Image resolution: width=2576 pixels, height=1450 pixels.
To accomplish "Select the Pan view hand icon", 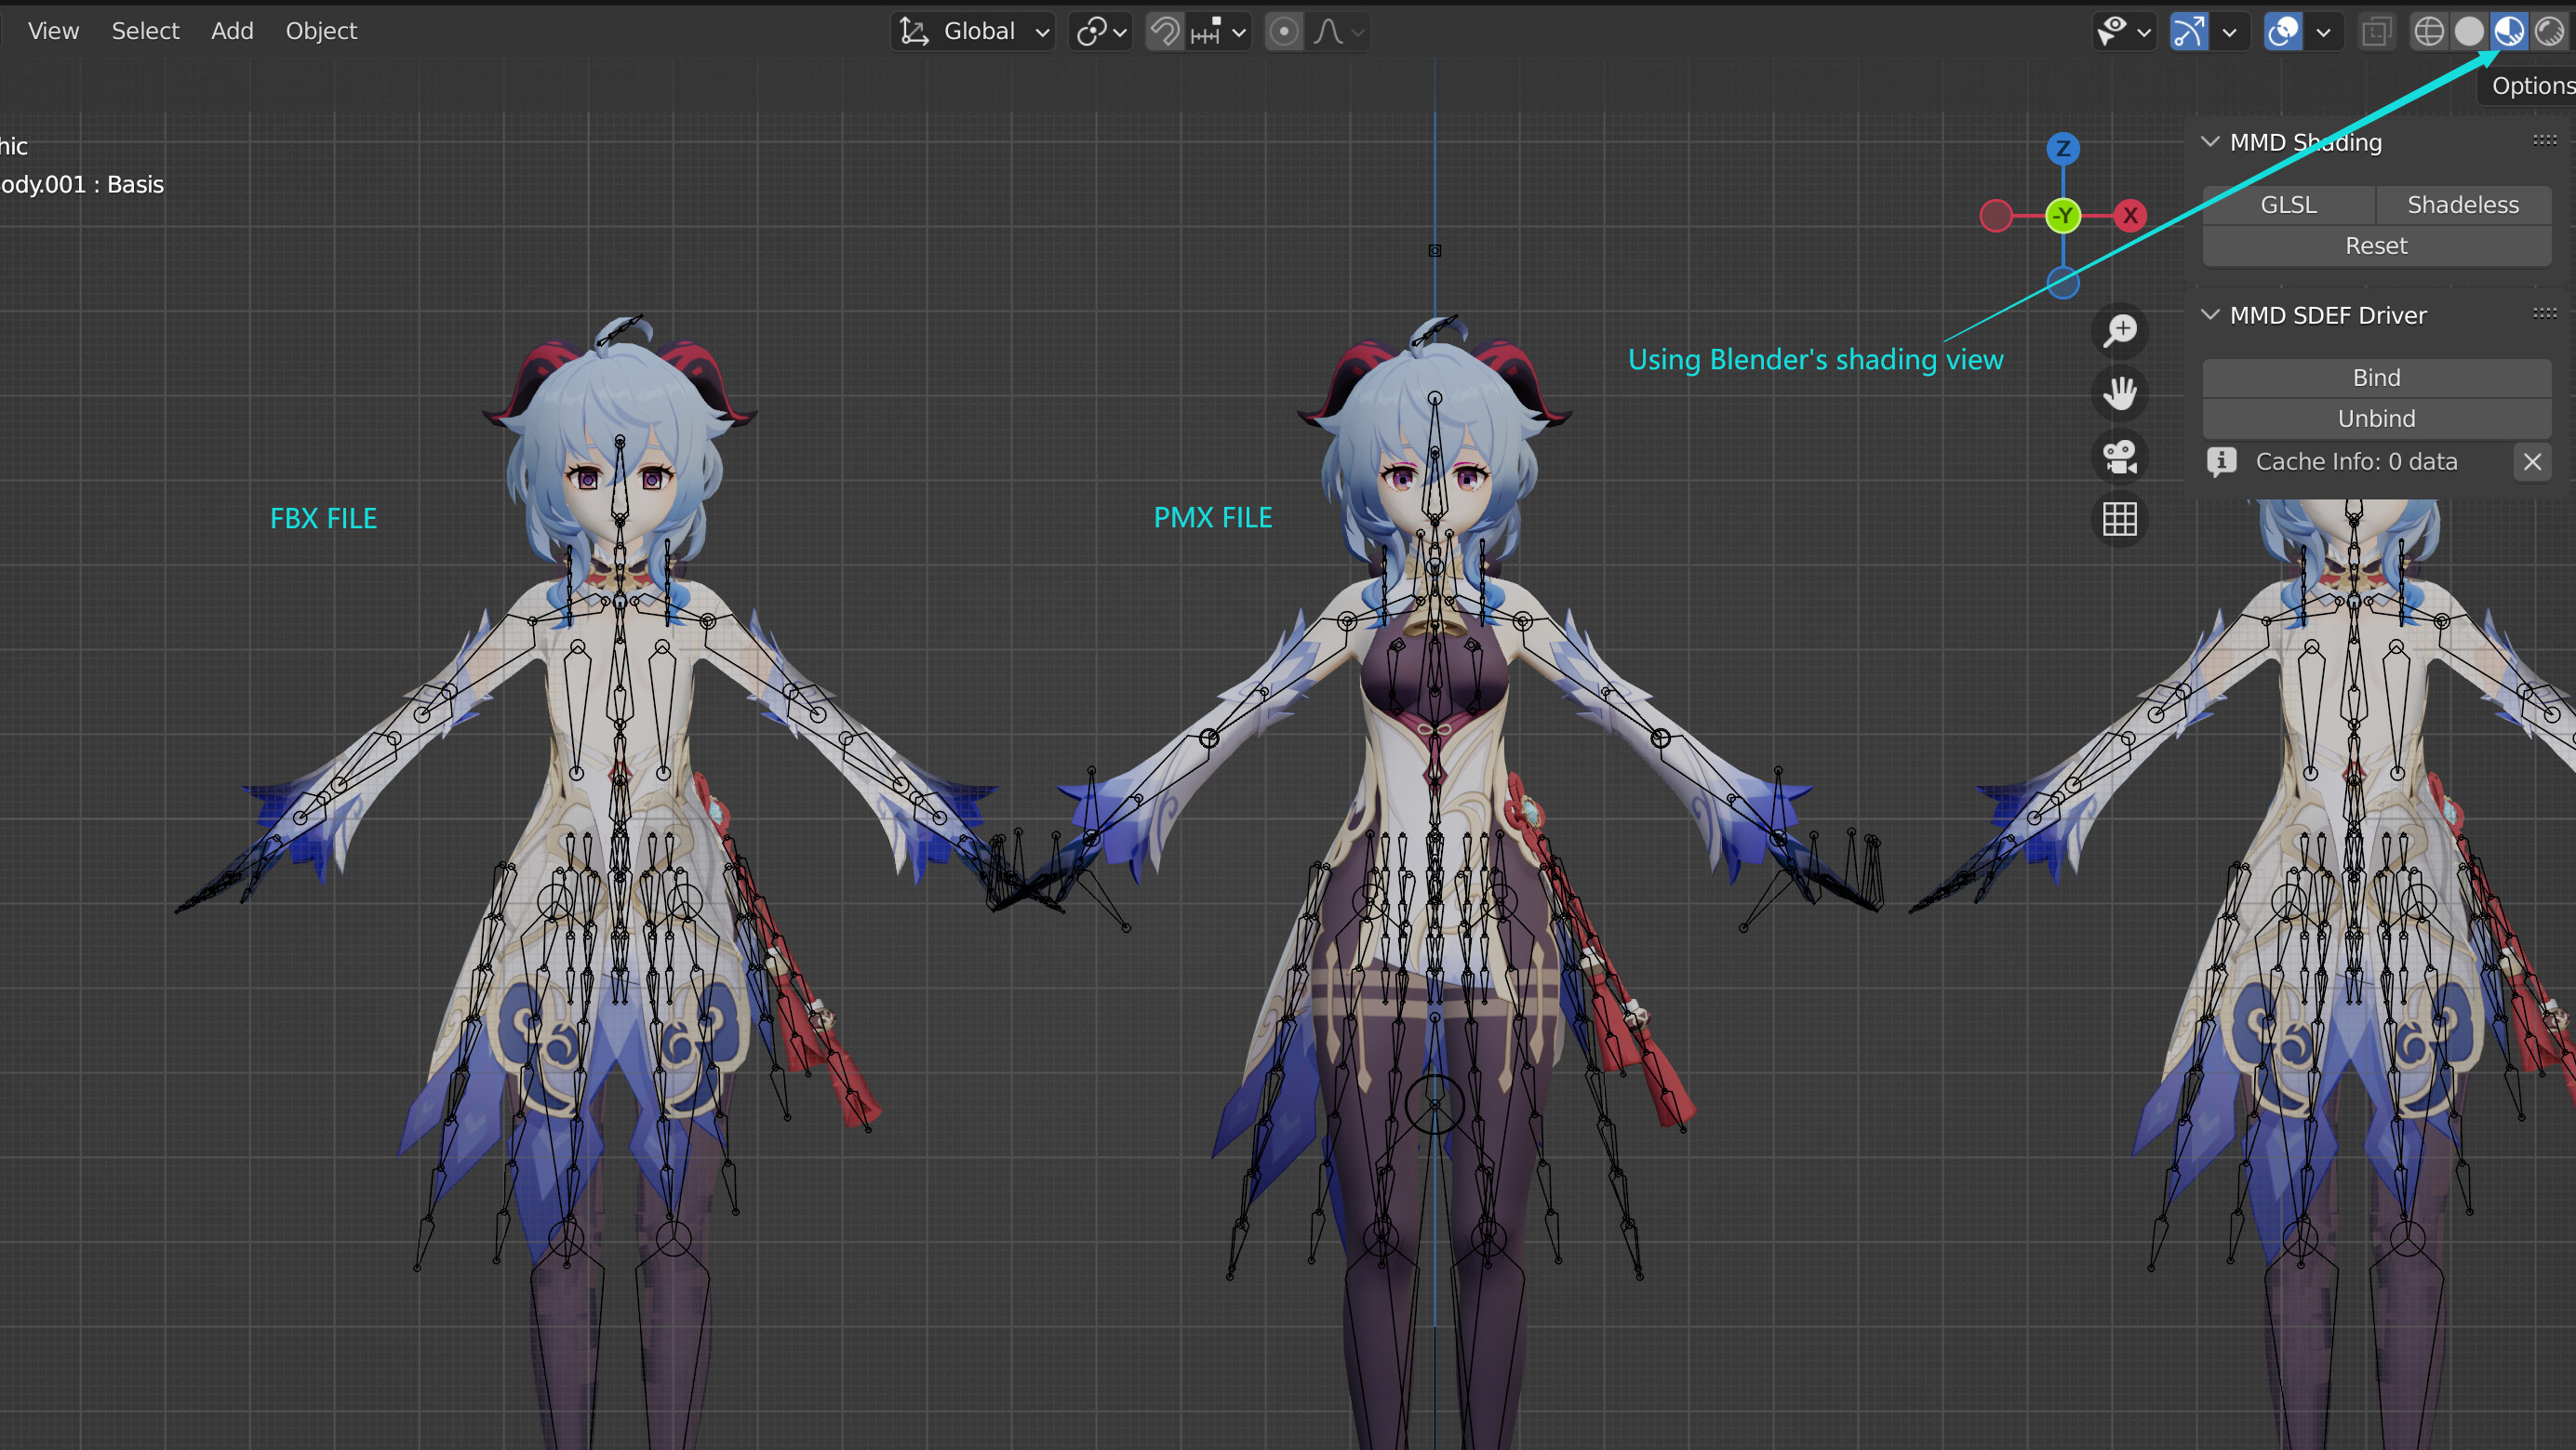I will click(2120, 393).
